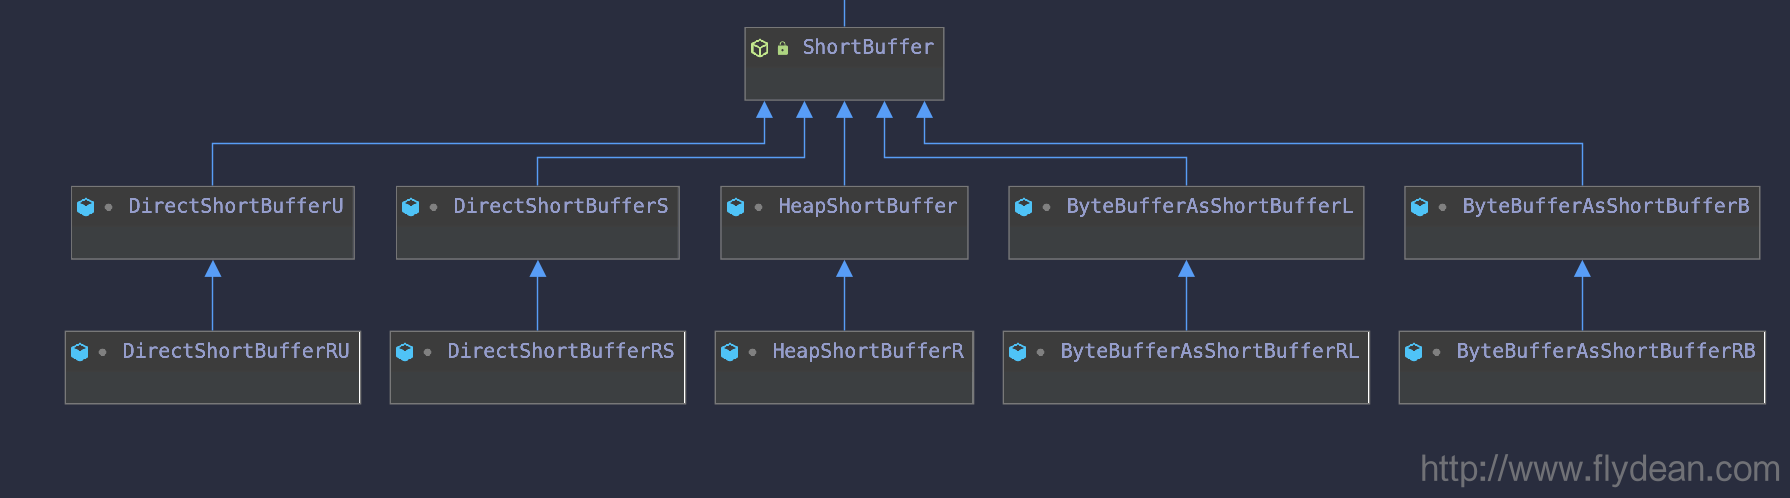Click the ShortBuffer abstract class icon
Screen dimensions: 1790x498
(759, 48)
